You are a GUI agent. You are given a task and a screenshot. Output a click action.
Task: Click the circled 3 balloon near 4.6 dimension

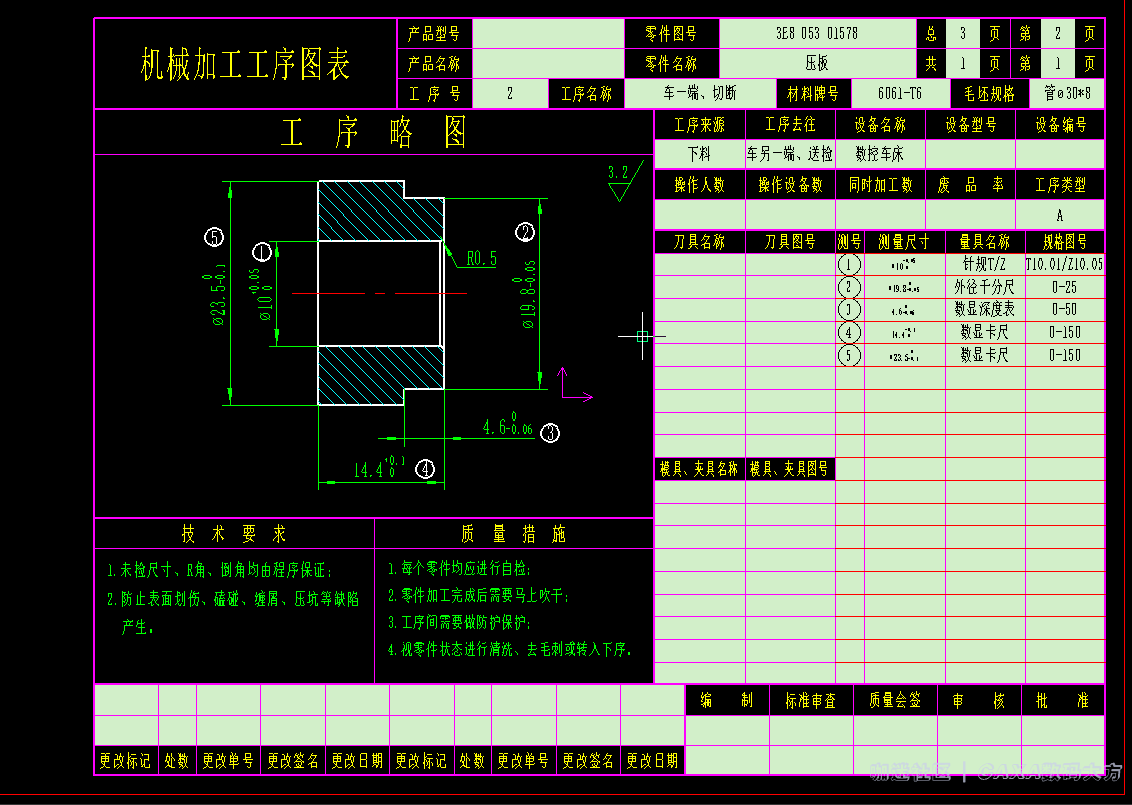click(x=550, y=433)
